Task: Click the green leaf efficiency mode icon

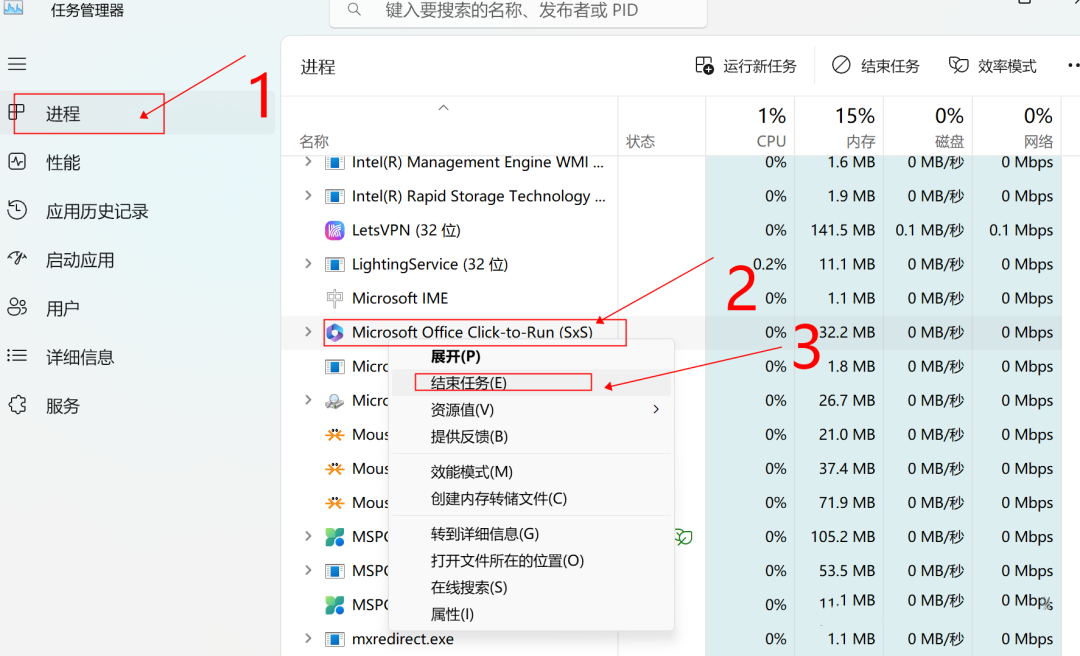Action: 683,537
